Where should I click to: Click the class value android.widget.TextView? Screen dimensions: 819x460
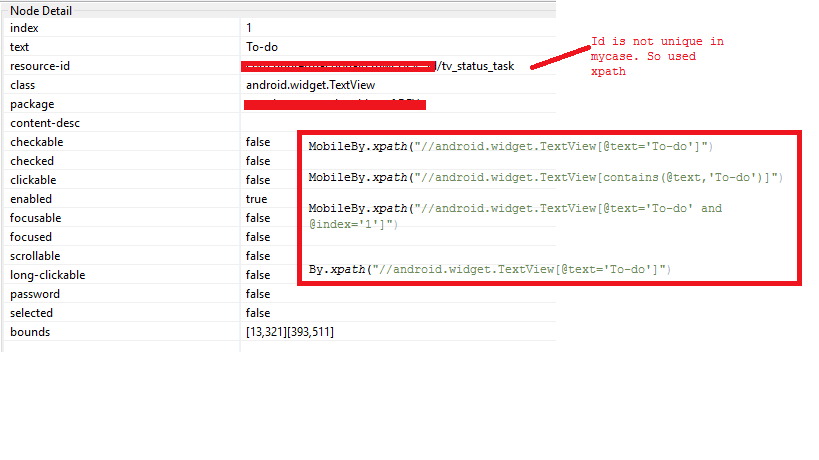(x=310, y=85)
